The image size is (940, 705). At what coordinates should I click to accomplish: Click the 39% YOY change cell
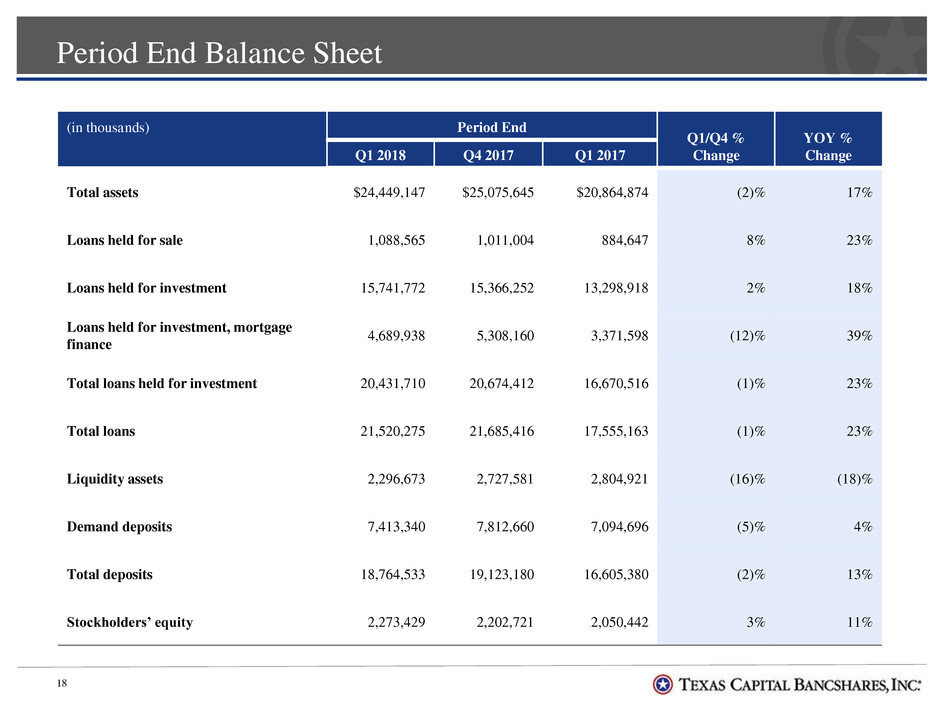click(x=859, y=336)
